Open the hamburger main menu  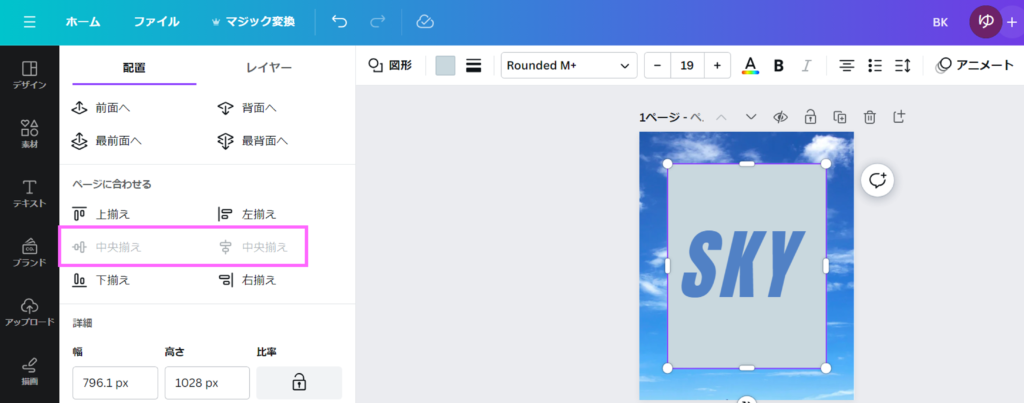(x=29, y=22)
